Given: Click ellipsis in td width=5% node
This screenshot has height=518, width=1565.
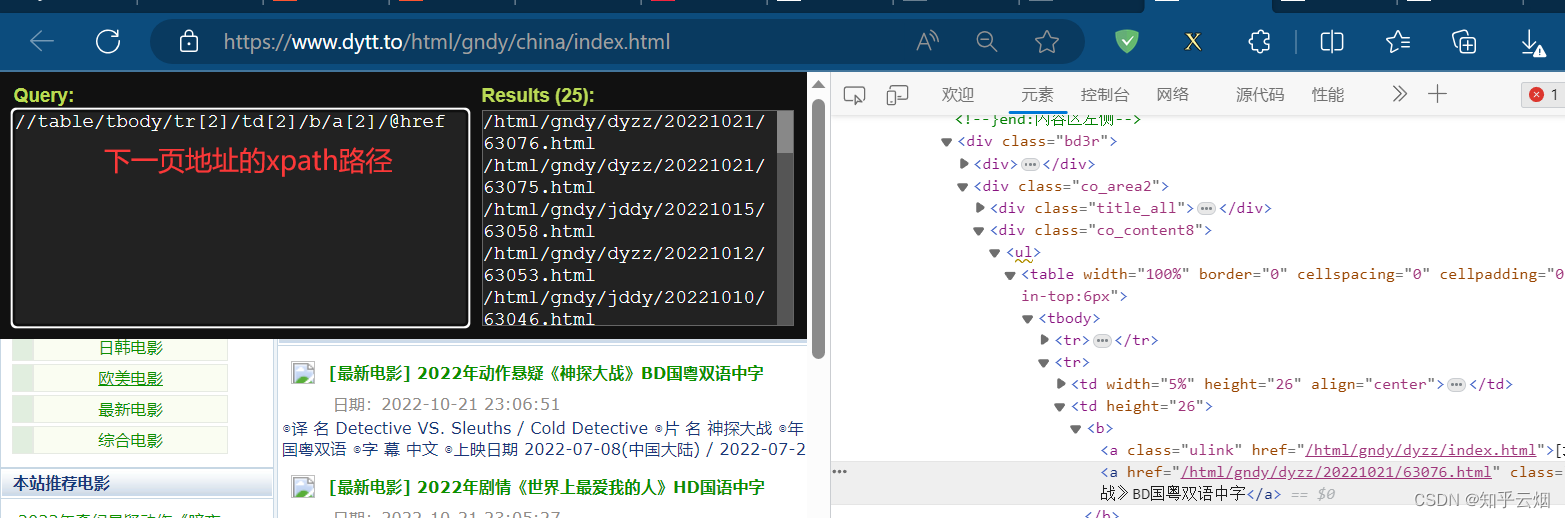Looking at the screenshot, I should coord(1456,384).
